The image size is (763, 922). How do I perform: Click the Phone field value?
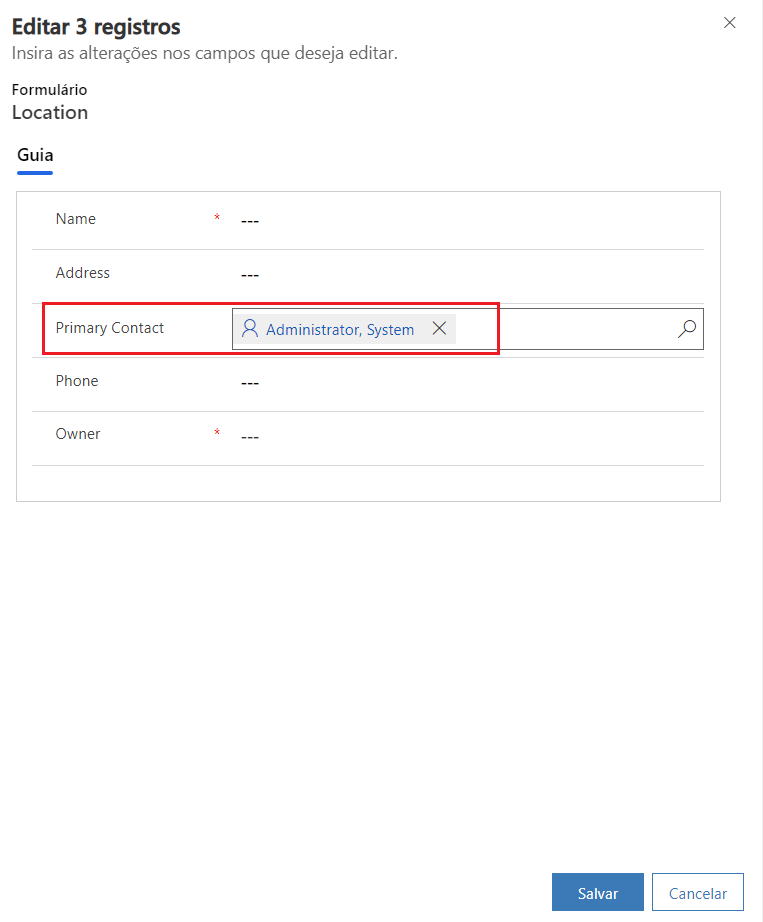250,383
